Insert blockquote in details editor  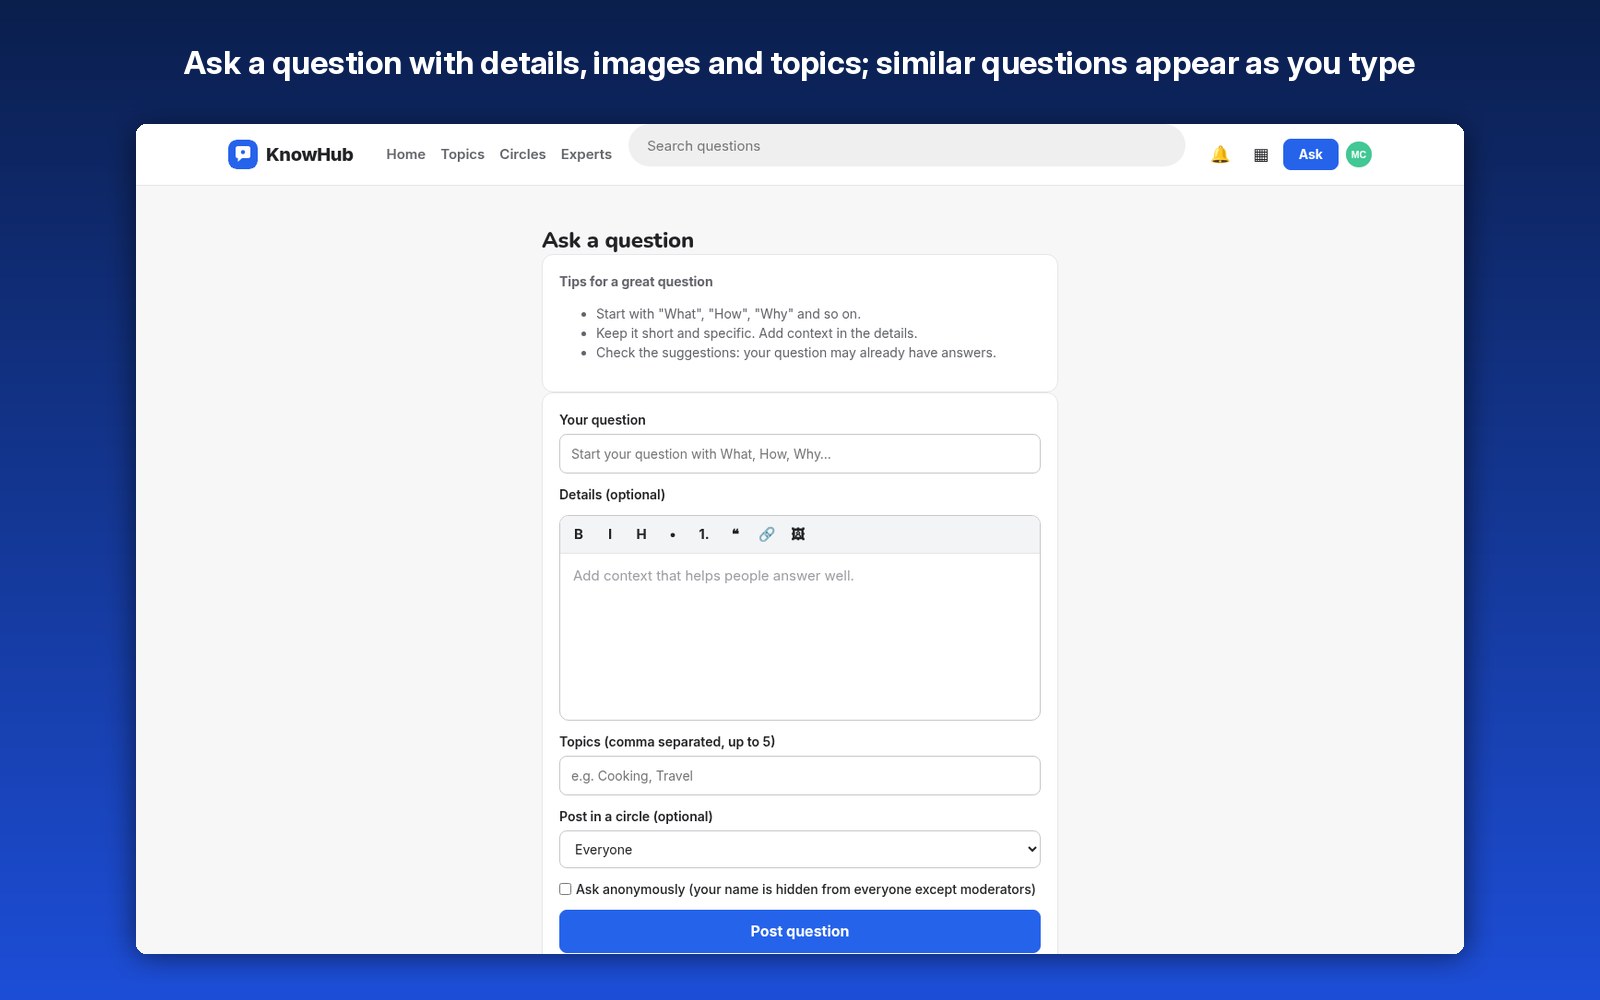(735, 534)
